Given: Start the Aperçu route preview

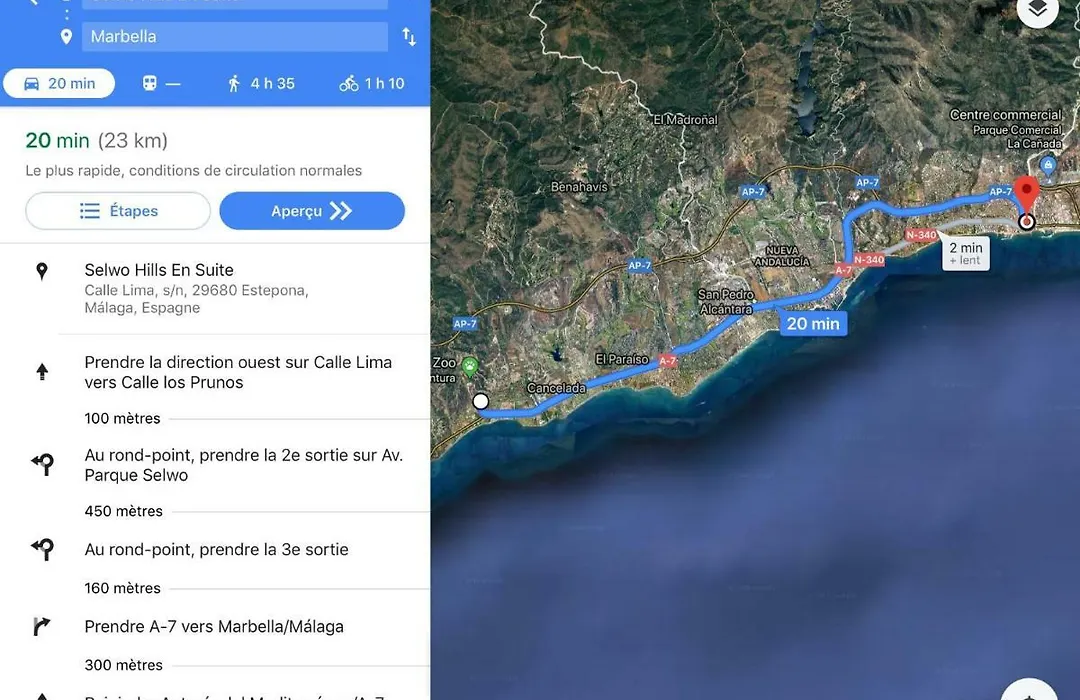Looking at the screenshot, I should click(x=312, y=211).
